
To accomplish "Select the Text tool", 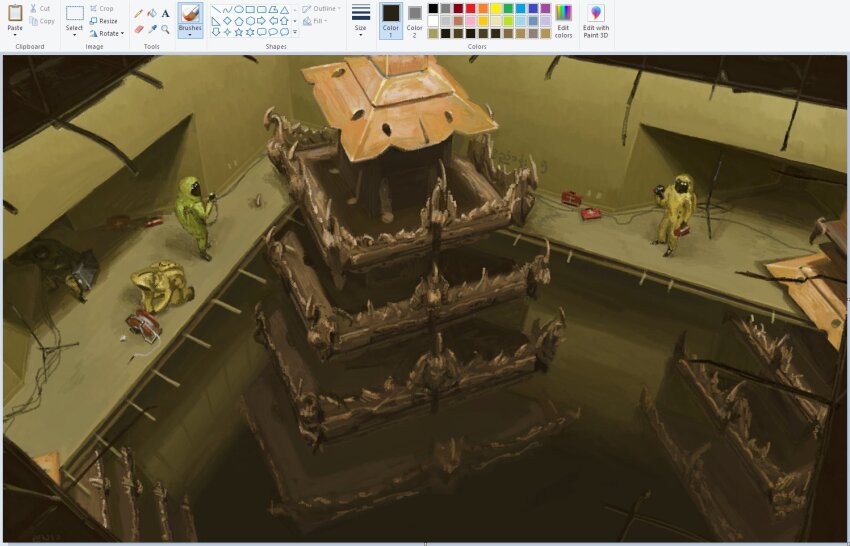I will coord(165,13).
